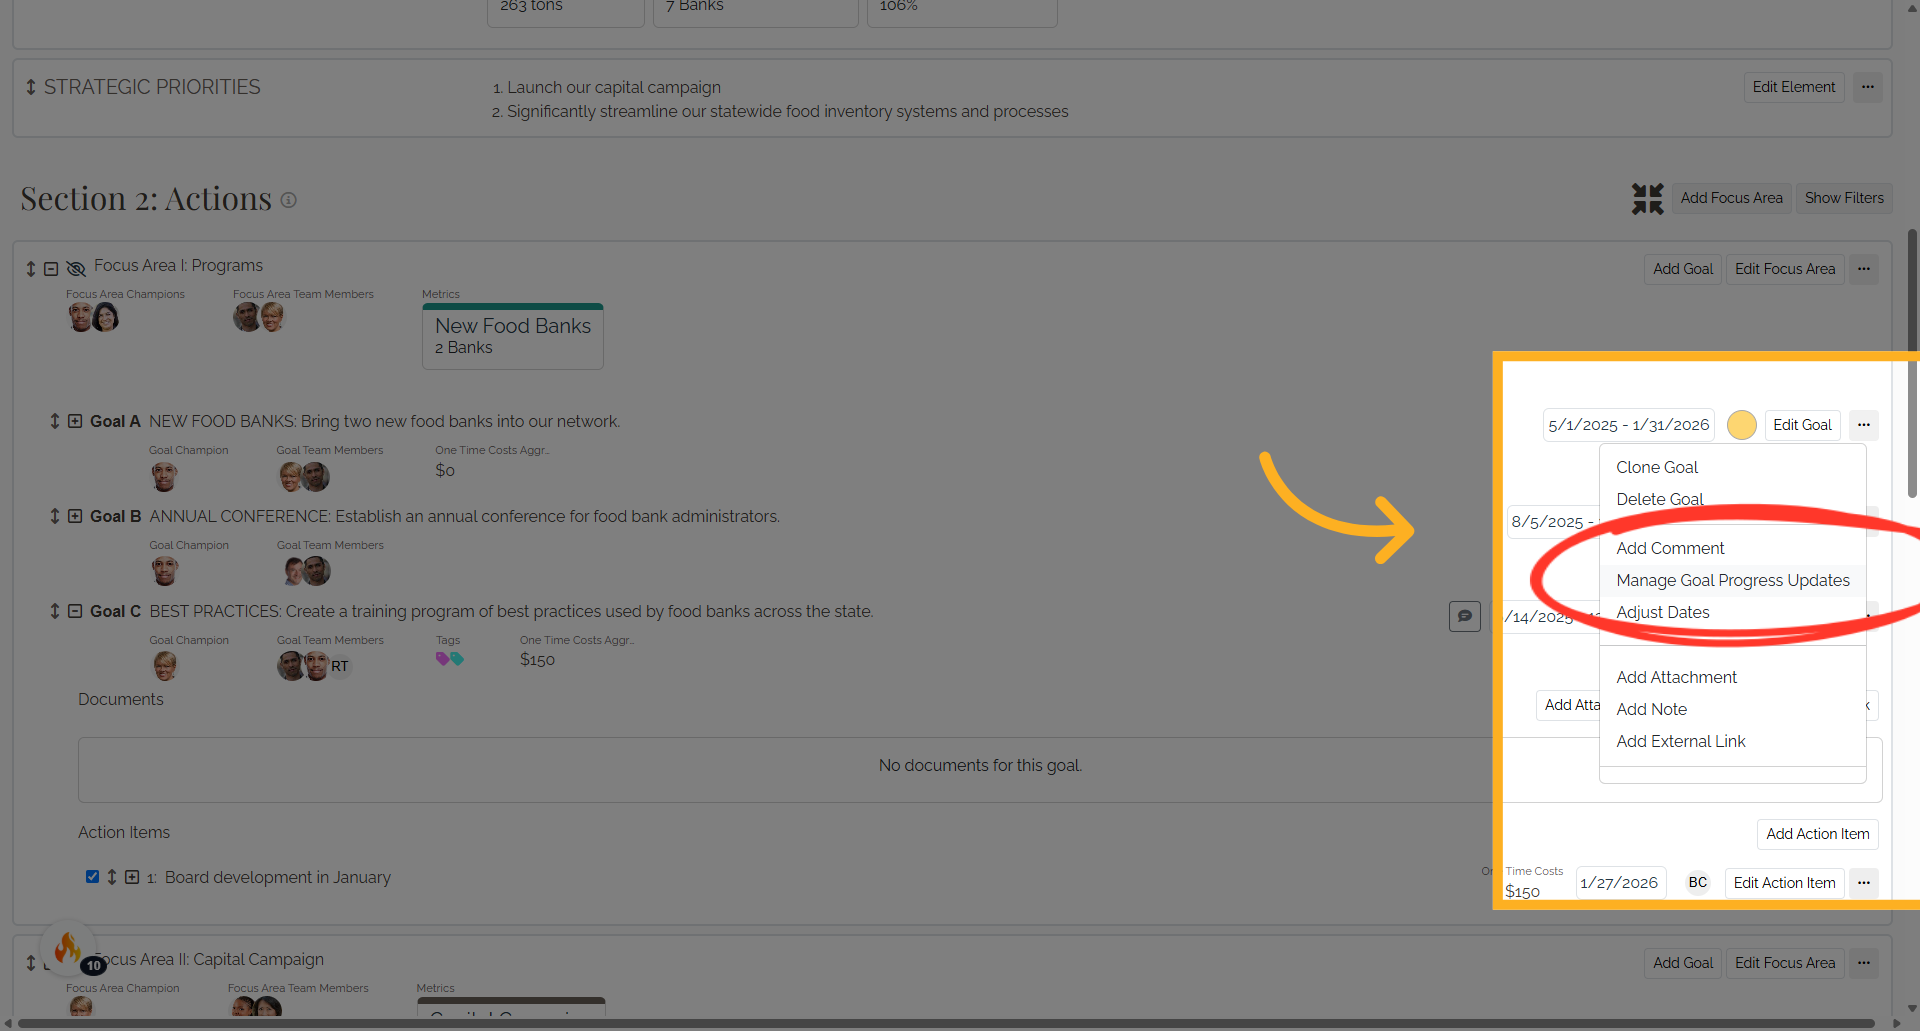Click the drag handle for Focus Area I: Programs
The image size is (1920, 1031).
31,268
